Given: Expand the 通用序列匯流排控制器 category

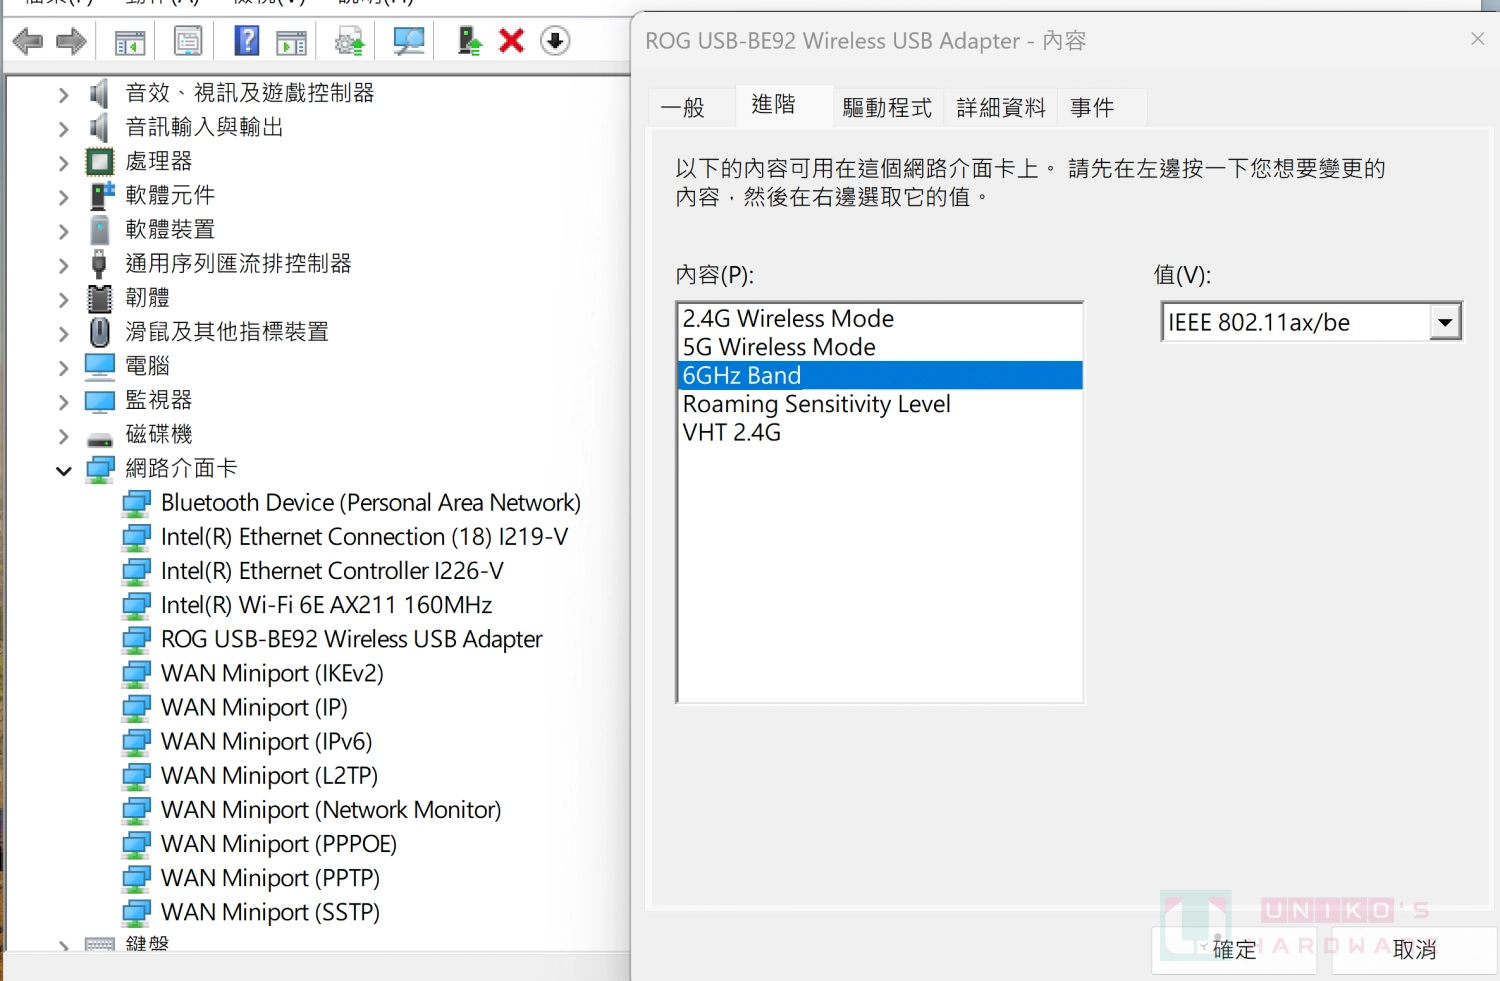Looking at the screenshot, I should click(x=64, y=265).
